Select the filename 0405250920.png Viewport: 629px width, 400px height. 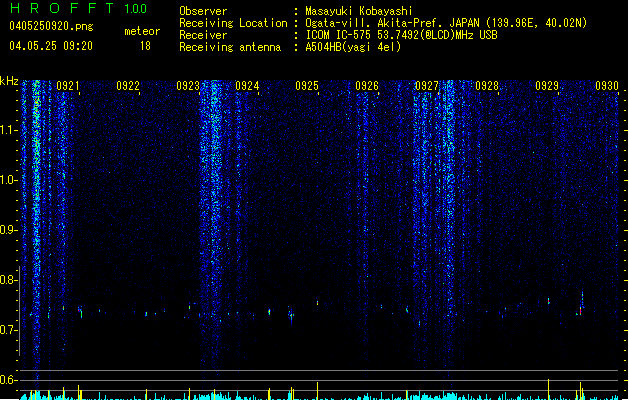pos(51,26)
